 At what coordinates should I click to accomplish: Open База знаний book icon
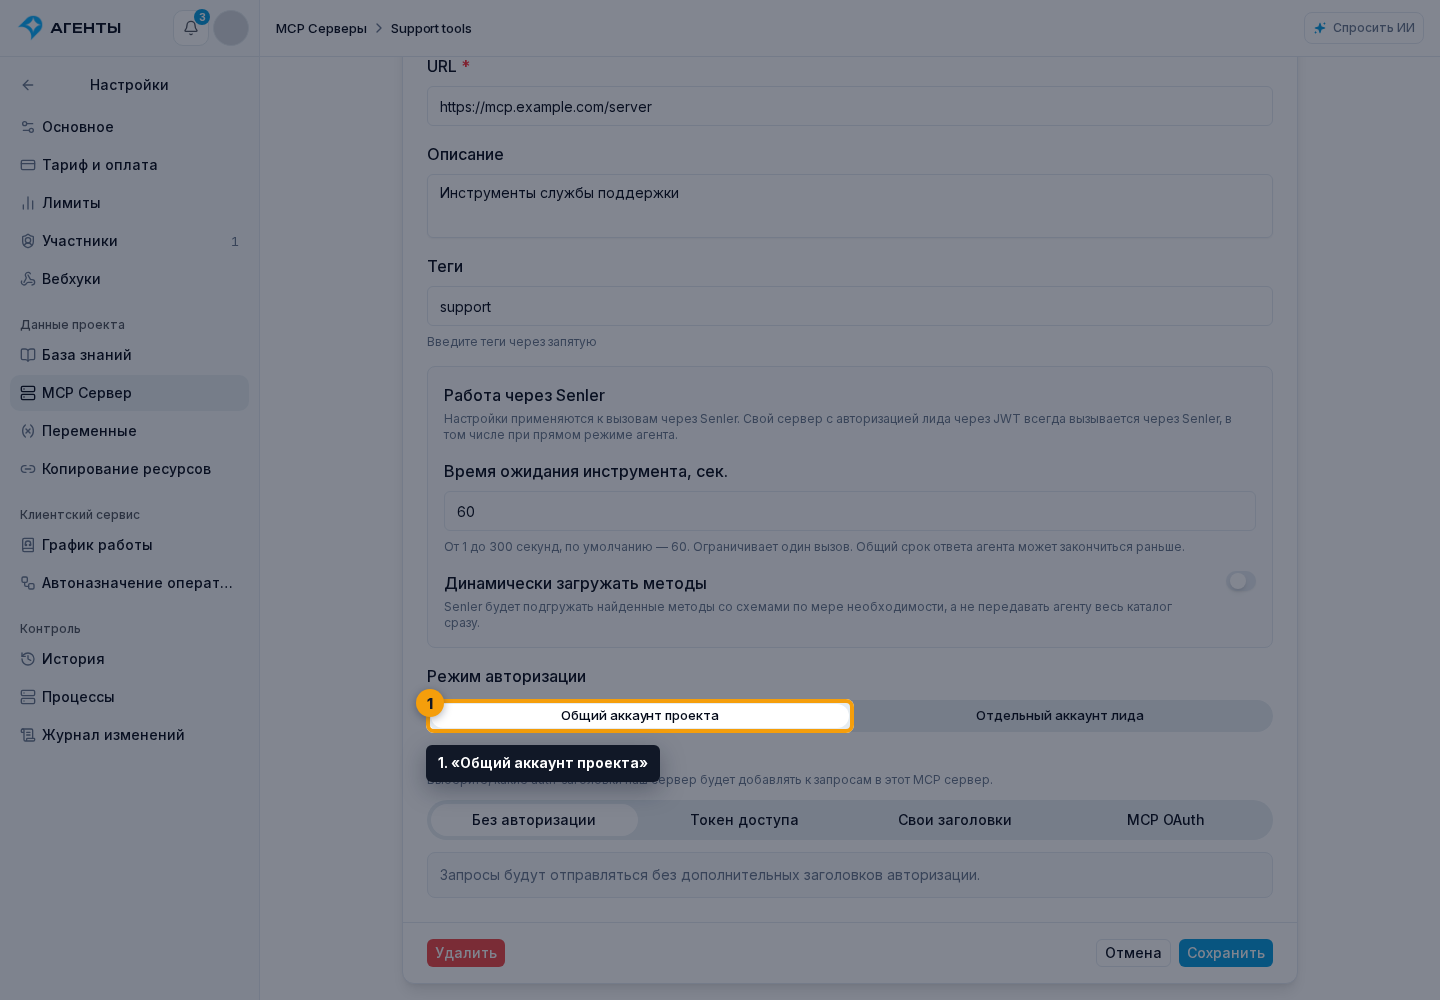click(28, 355)
